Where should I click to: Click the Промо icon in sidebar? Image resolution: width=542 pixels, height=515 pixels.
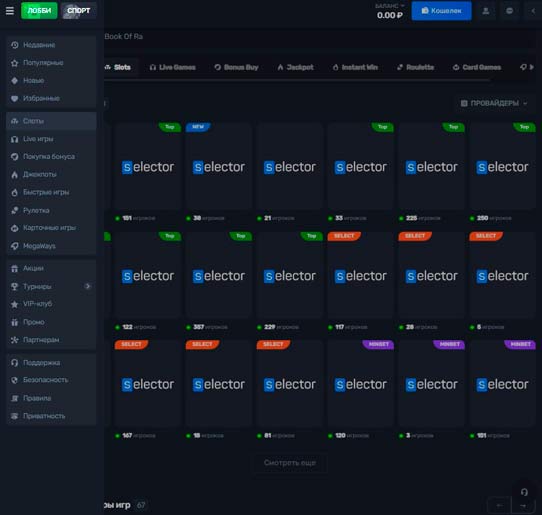(15, 322)
